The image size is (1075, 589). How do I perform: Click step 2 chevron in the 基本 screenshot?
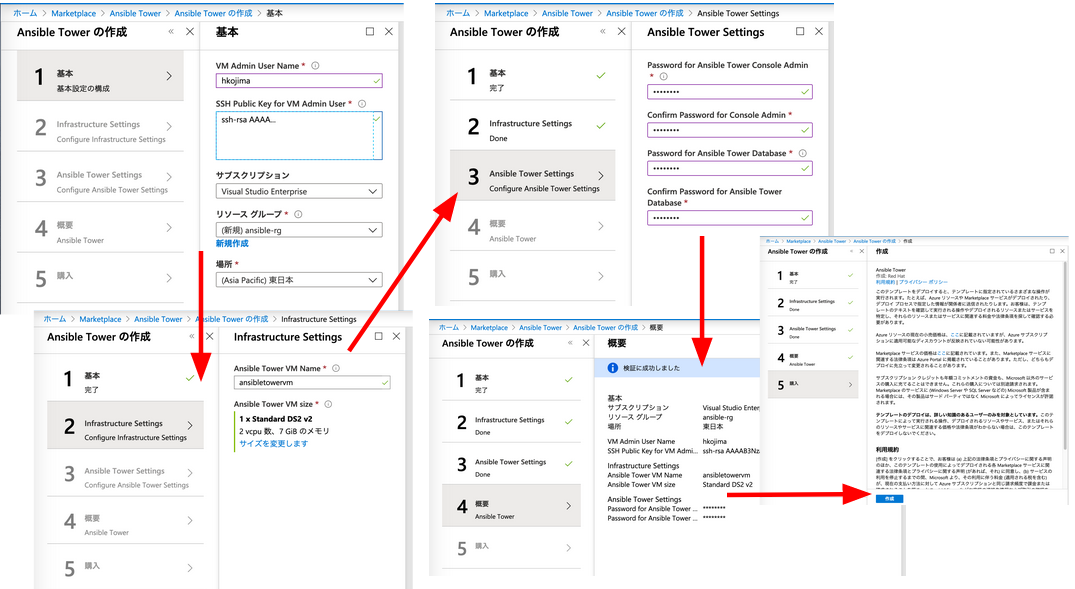point(169,126)
